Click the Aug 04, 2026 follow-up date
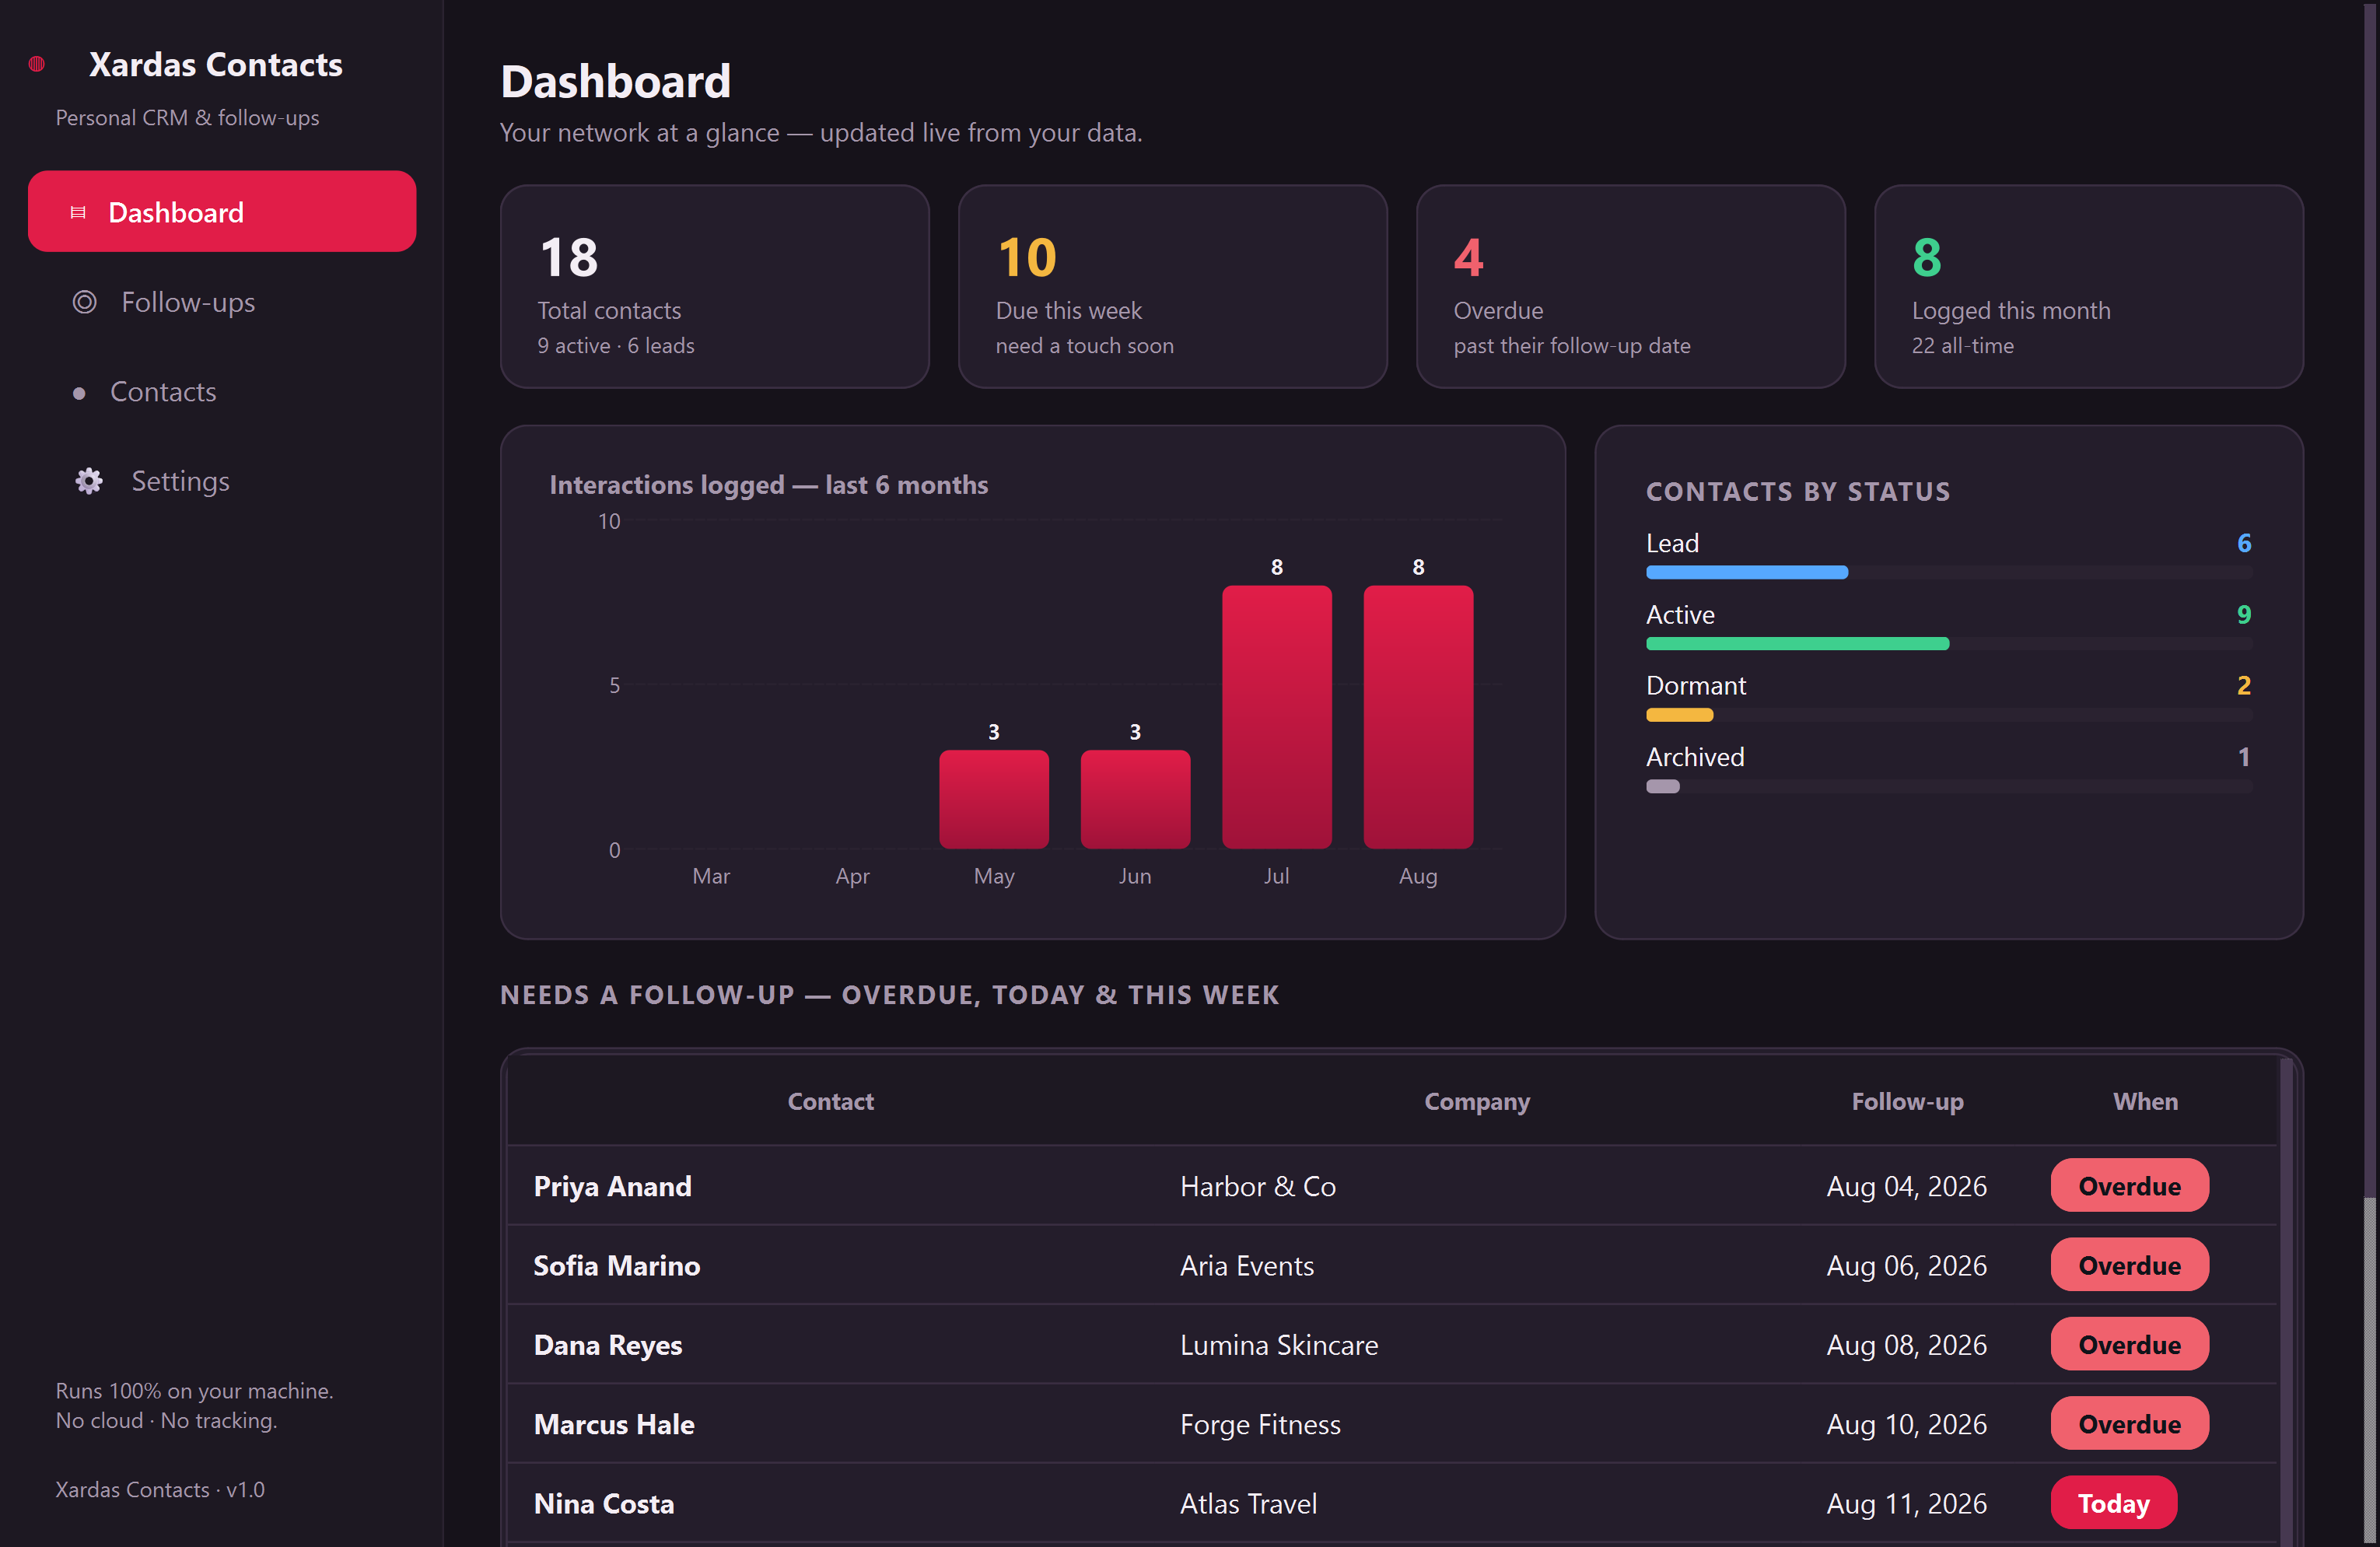The width and height of the screenshot is (2380, 1547). point(1906,1186)
